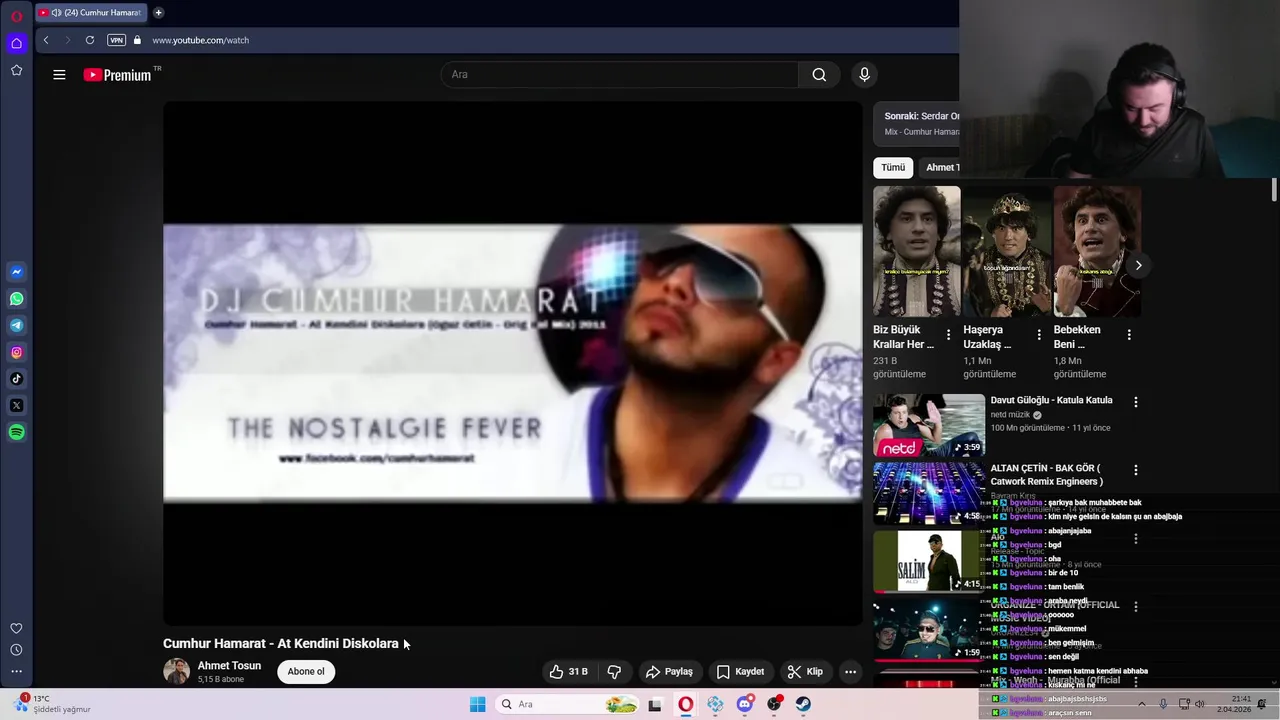Open Telegram in the Opera sidebar
This screenshot has height=720, width=1280.
pyautogui.click(x=16, y=326)
